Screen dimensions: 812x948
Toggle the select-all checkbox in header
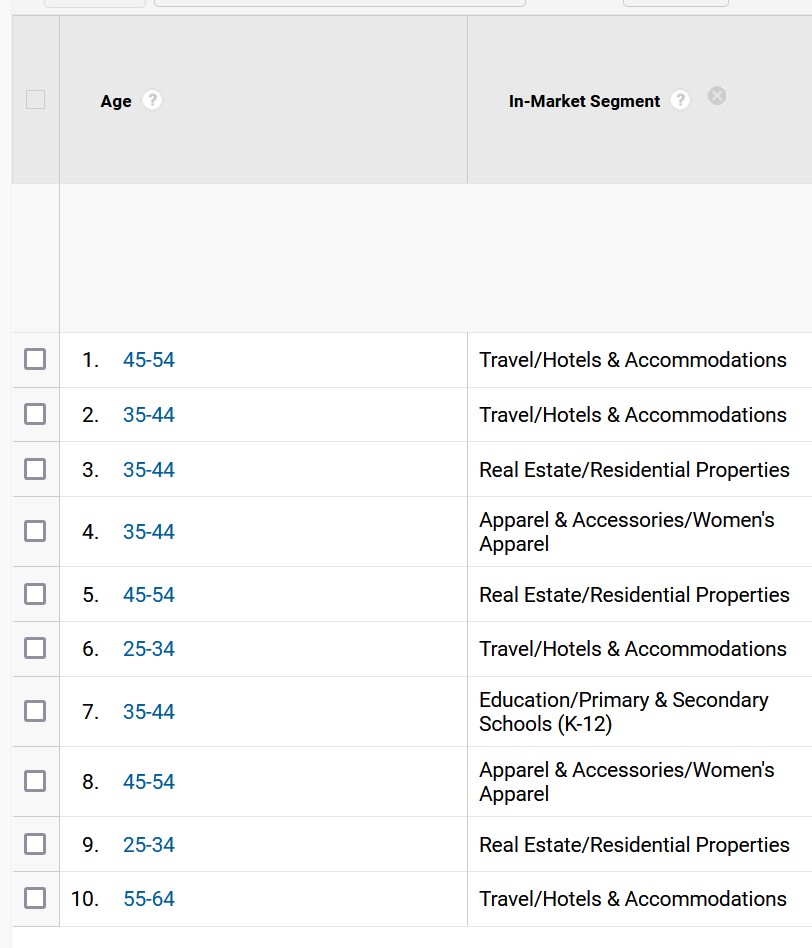(x=35, y=100)
